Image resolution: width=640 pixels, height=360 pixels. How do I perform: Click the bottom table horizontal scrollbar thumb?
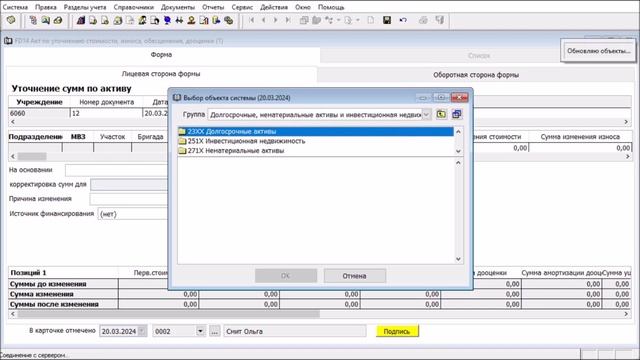pyautogui.click(x=169, y=314)
